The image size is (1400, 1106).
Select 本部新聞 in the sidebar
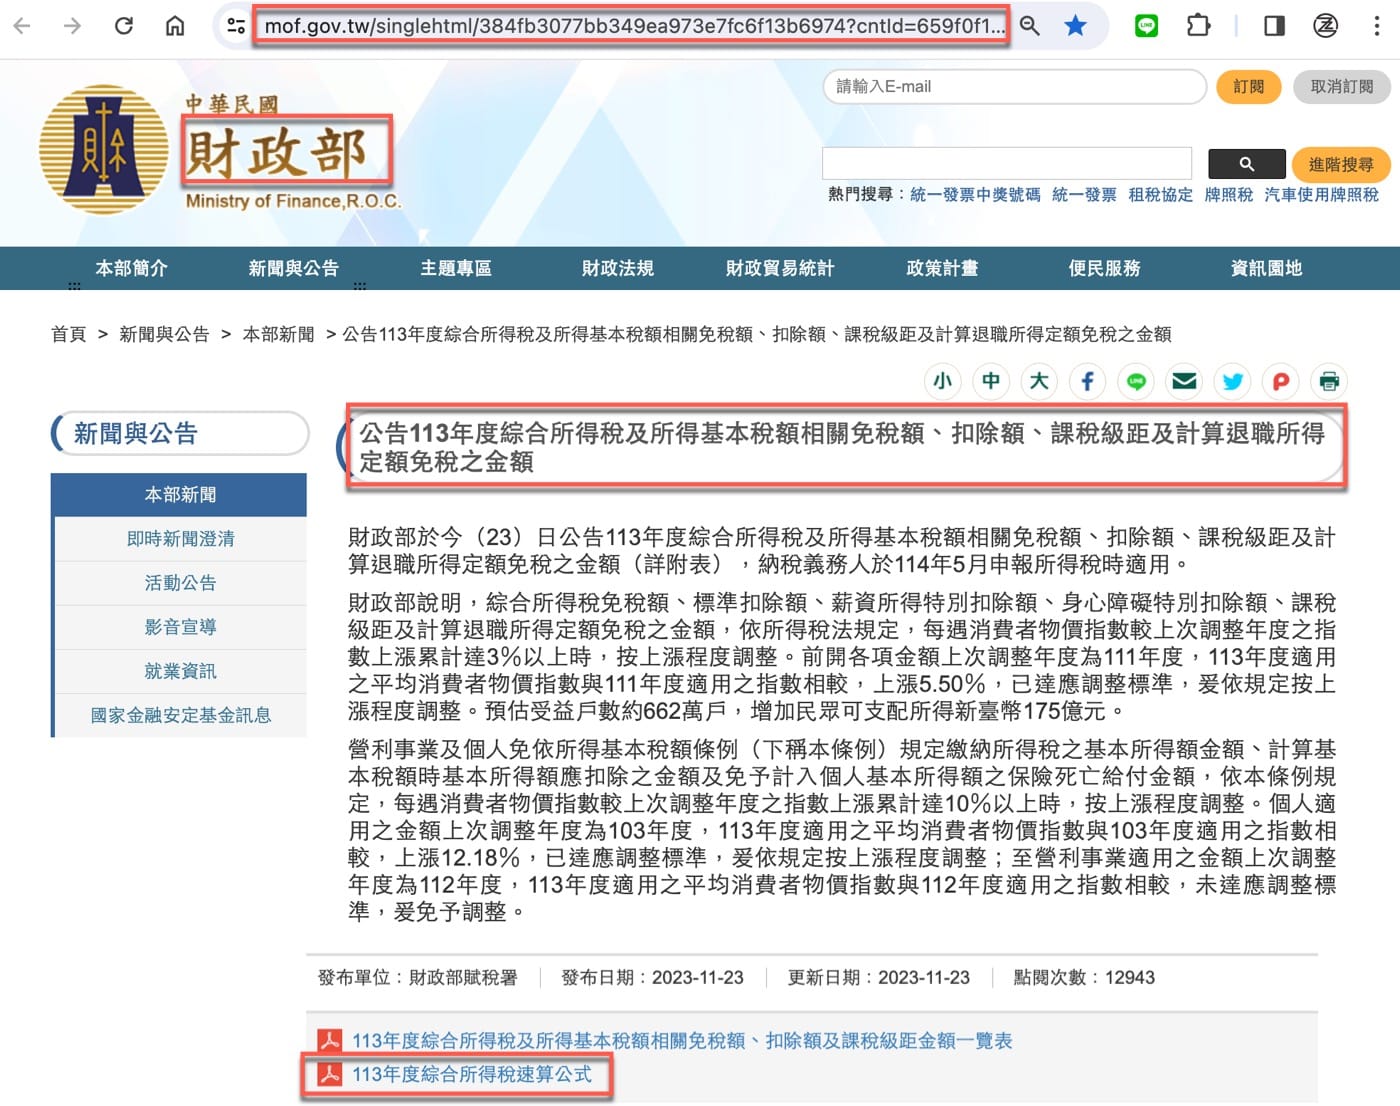pyautogui.click(x=180, y=494)
